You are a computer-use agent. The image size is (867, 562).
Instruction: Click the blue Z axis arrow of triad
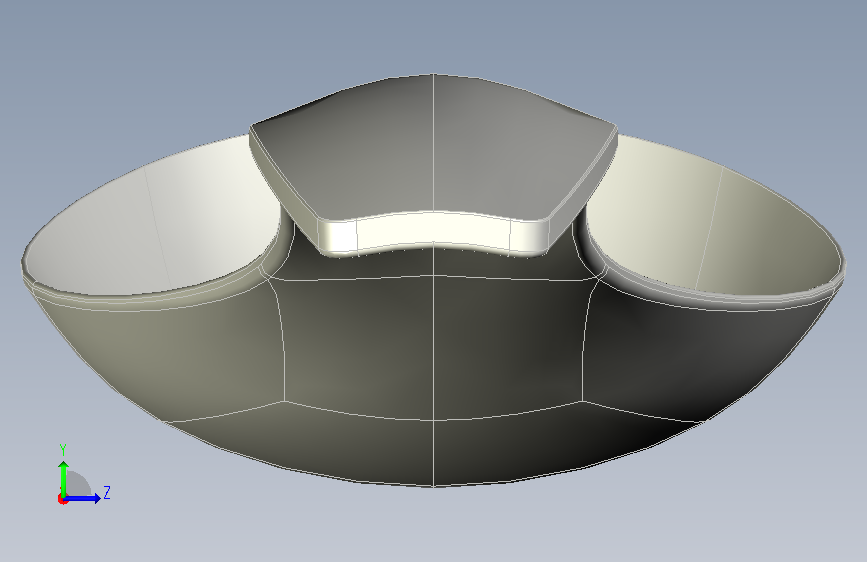[83, 498]
